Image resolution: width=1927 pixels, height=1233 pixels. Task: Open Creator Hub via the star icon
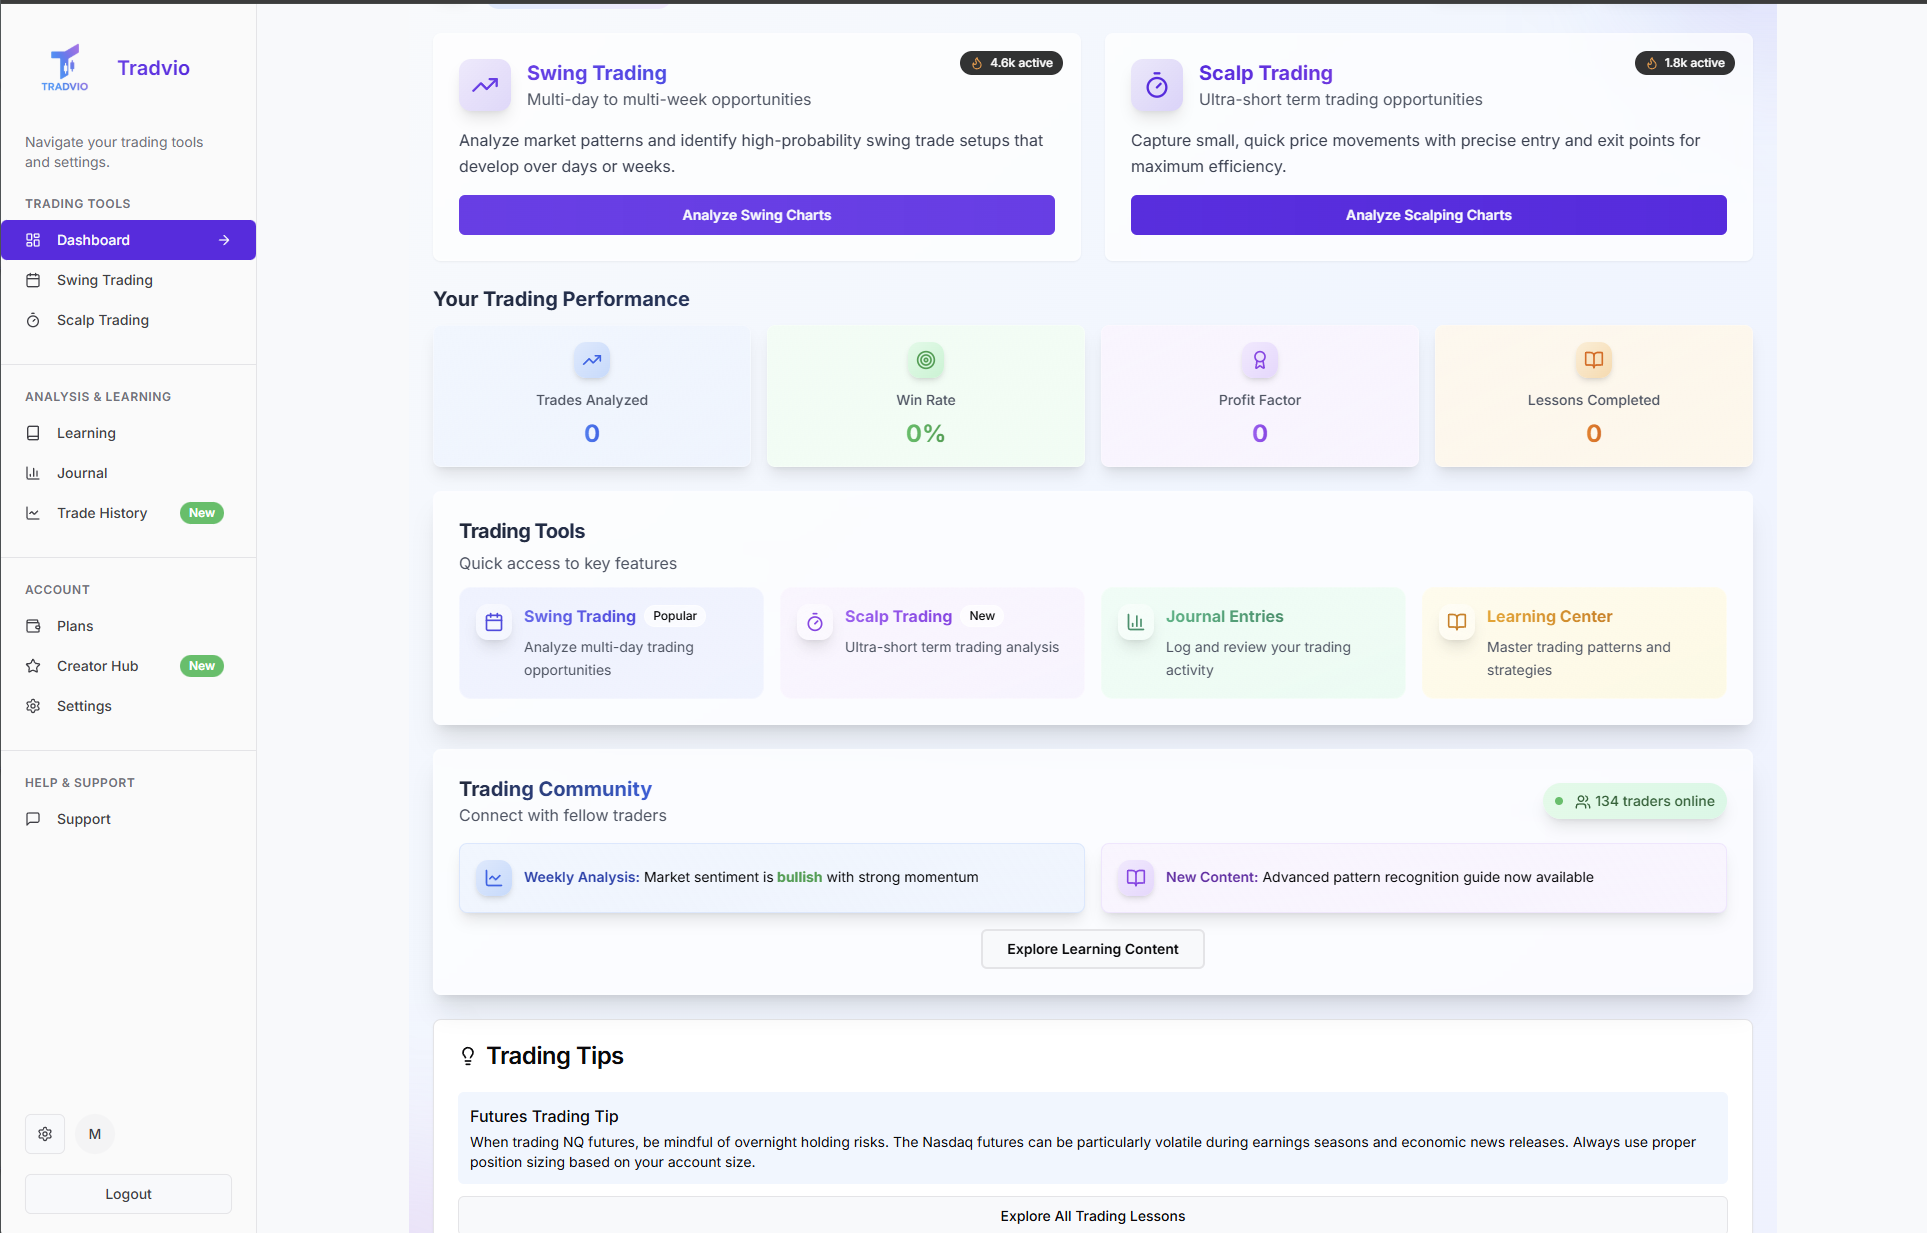(33, 666)
